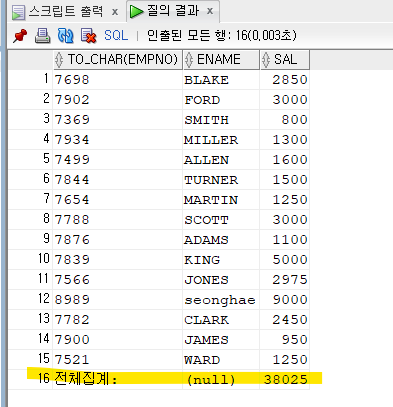The image size is (393, 407).
Task: Click the red pin icon
Action: click(20, 36)
